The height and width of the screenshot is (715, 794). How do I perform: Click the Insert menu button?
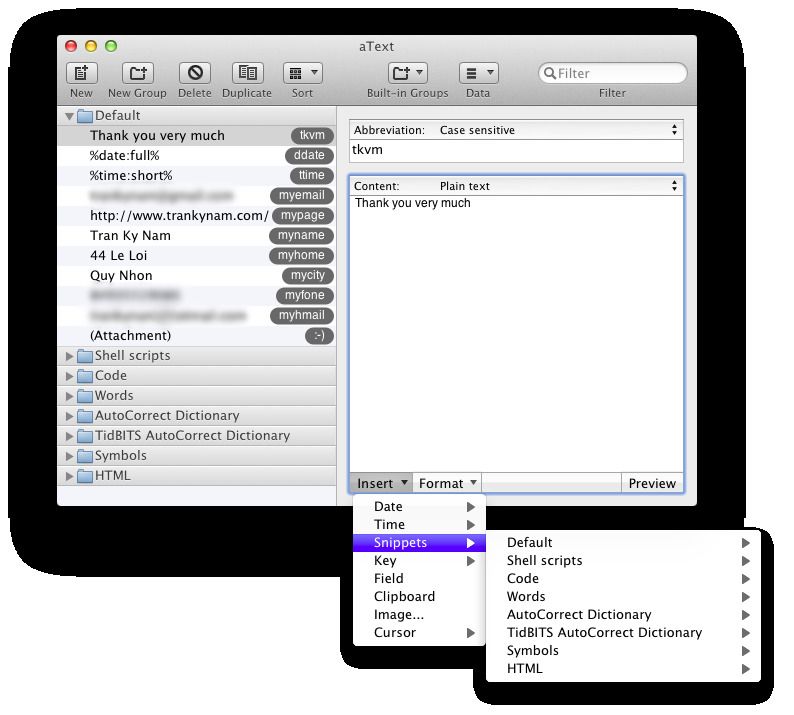click(381, 484)
